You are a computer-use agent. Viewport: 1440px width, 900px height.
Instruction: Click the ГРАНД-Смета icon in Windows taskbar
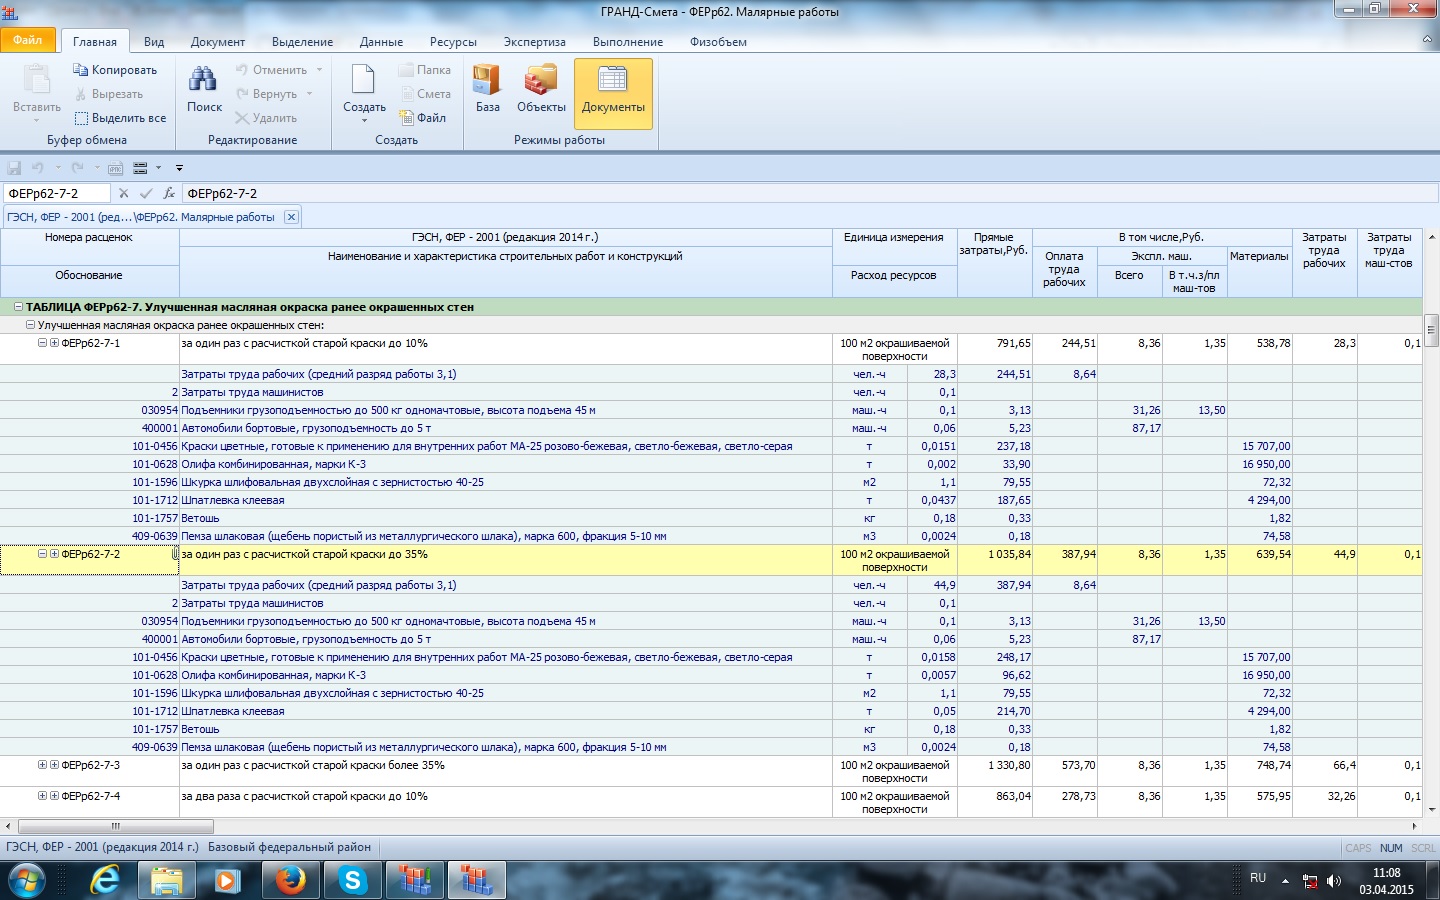(x=477, y=880)
